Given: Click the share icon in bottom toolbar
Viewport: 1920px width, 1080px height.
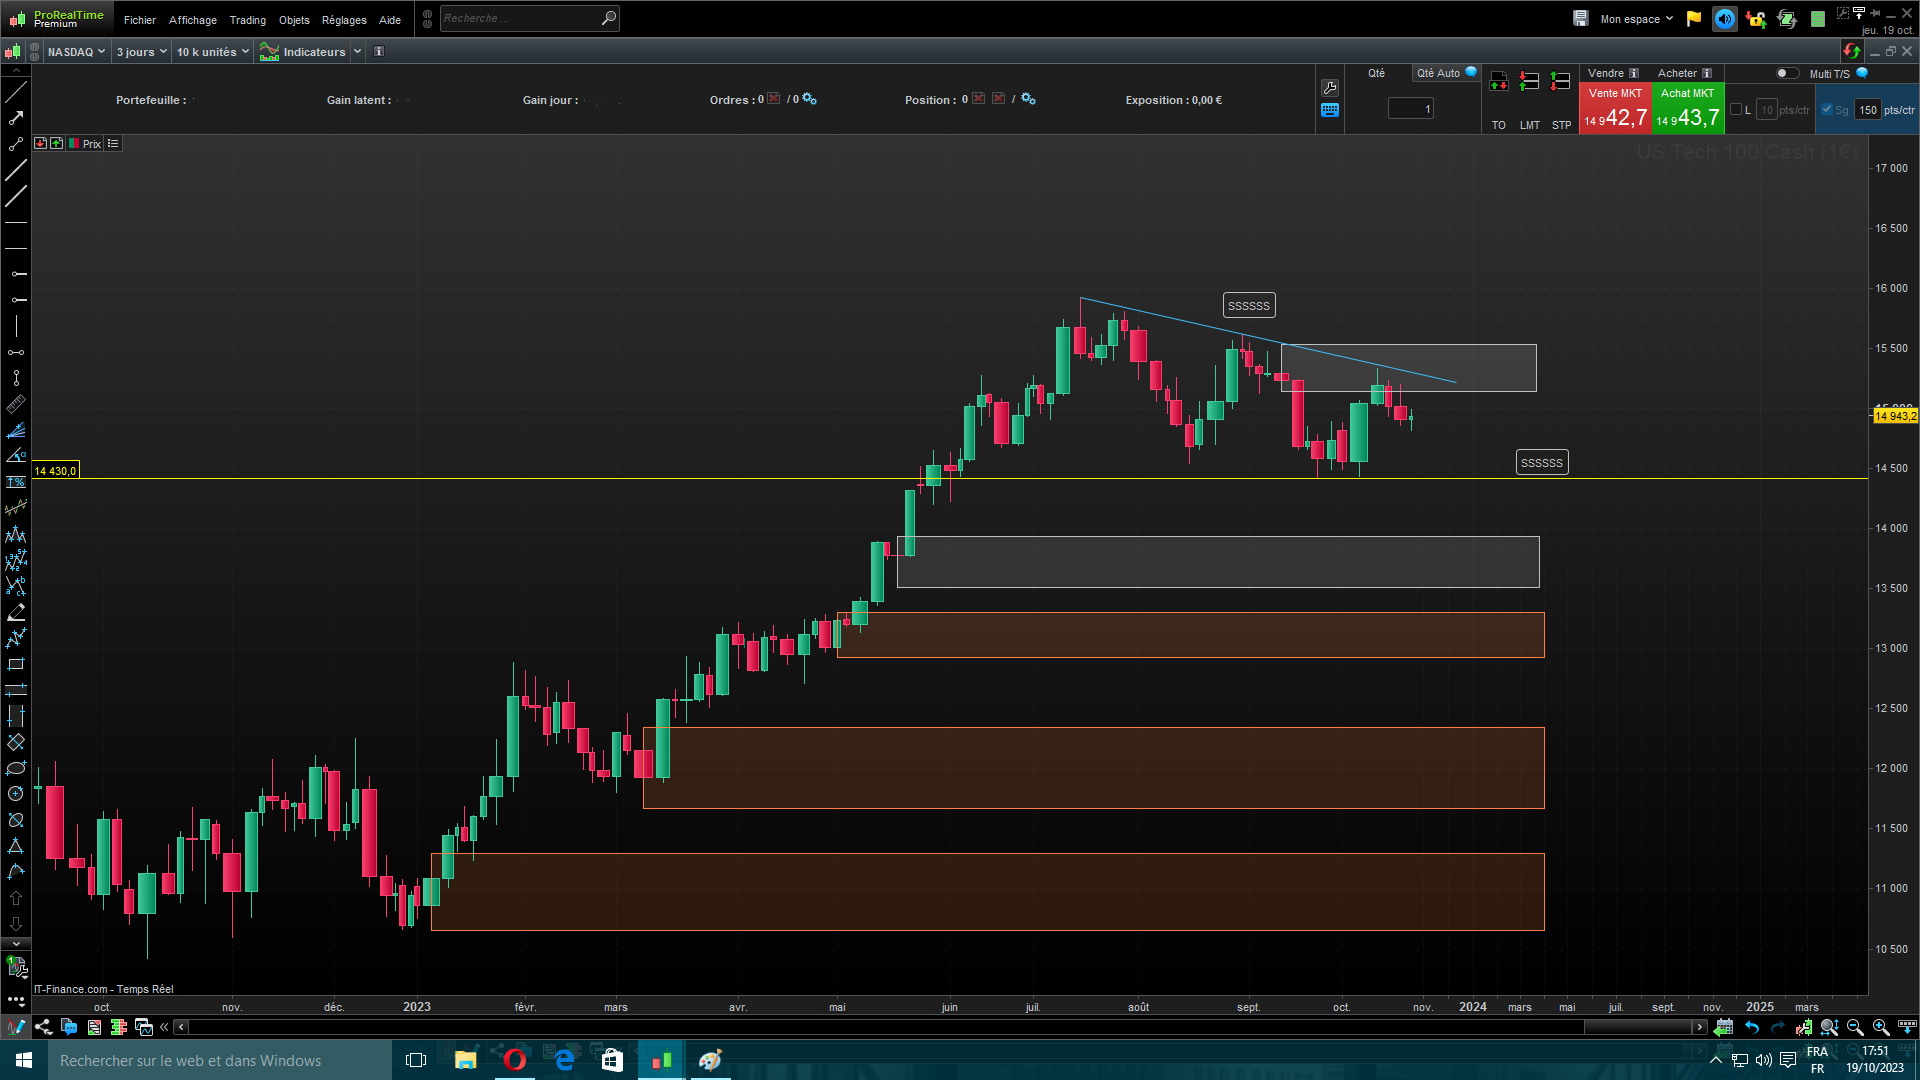Looking at the screenshot, I should (x=43, y=1027).
